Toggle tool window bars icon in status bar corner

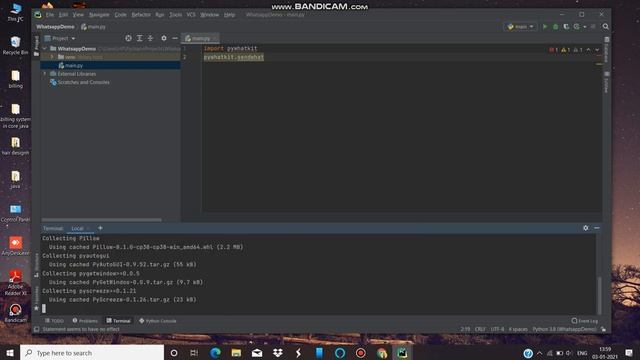[36, 329]
